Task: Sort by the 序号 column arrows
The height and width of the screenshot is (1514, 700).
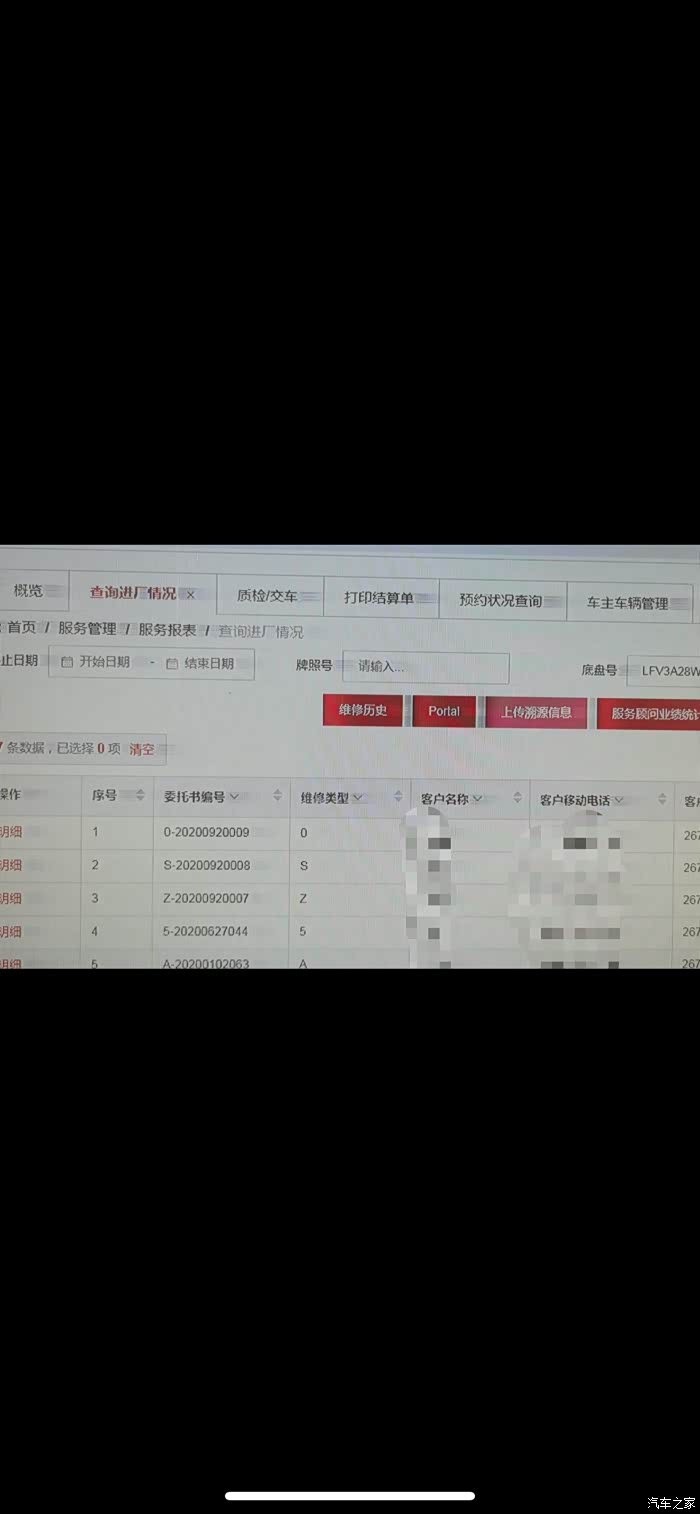Action: point(140,796)
